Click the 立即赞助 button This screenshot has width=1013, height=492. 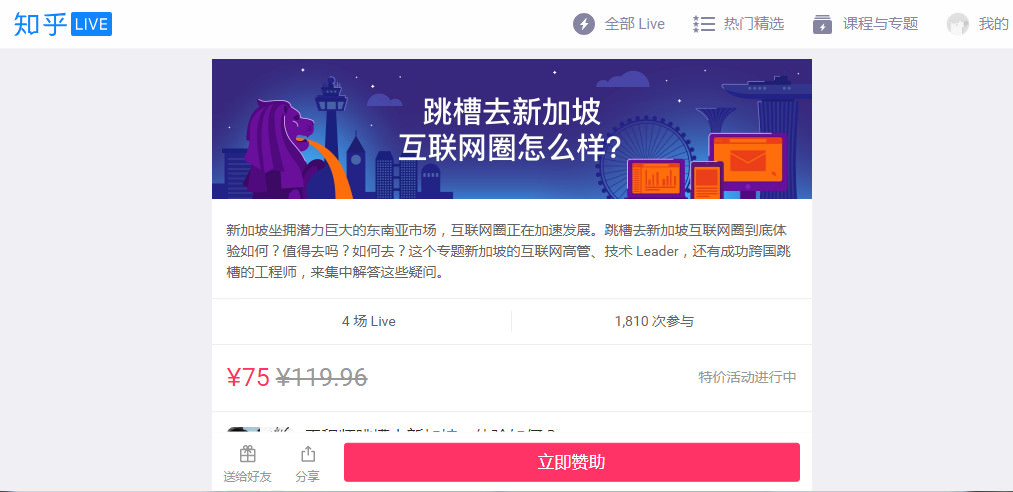coord(572,462)
